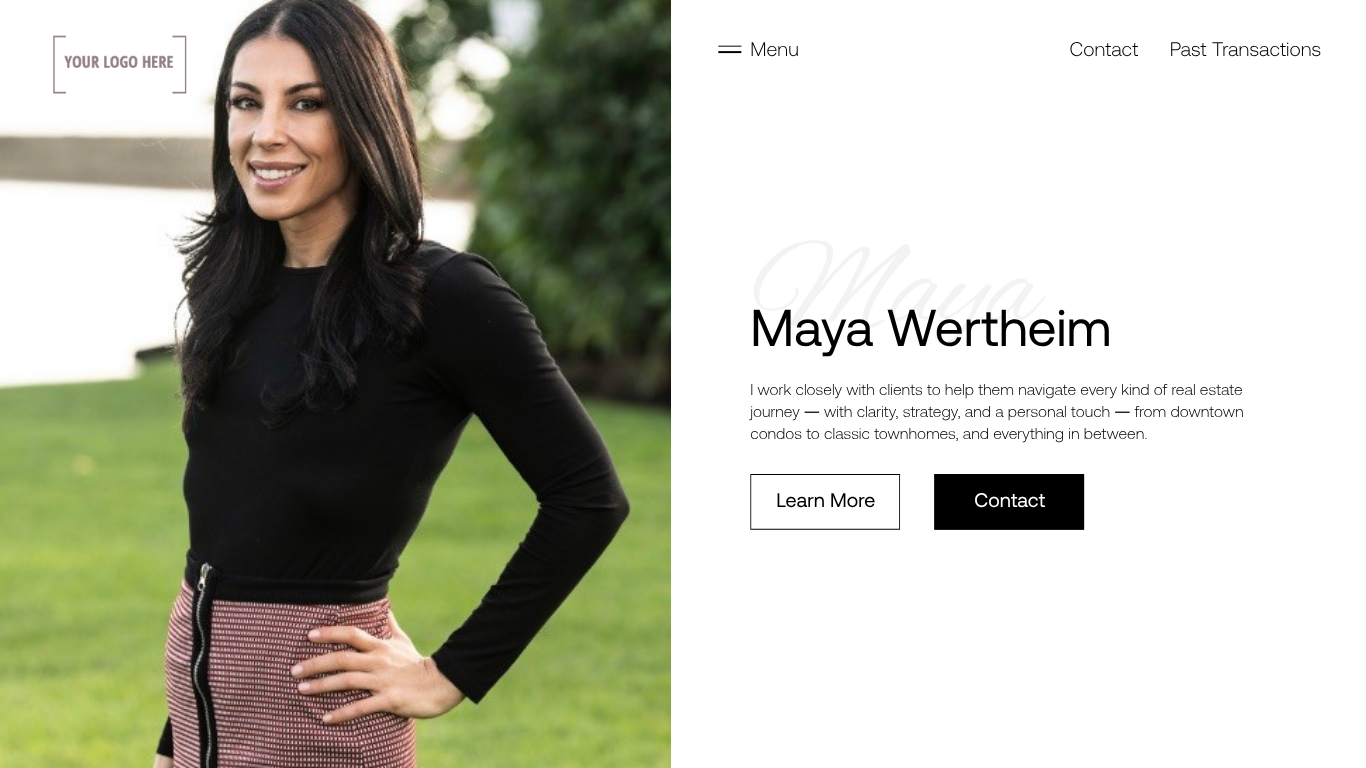Click the phrase 'real estate' in bio
1366x768 pixels.
pyautogui.click(x=1207, y=390)
